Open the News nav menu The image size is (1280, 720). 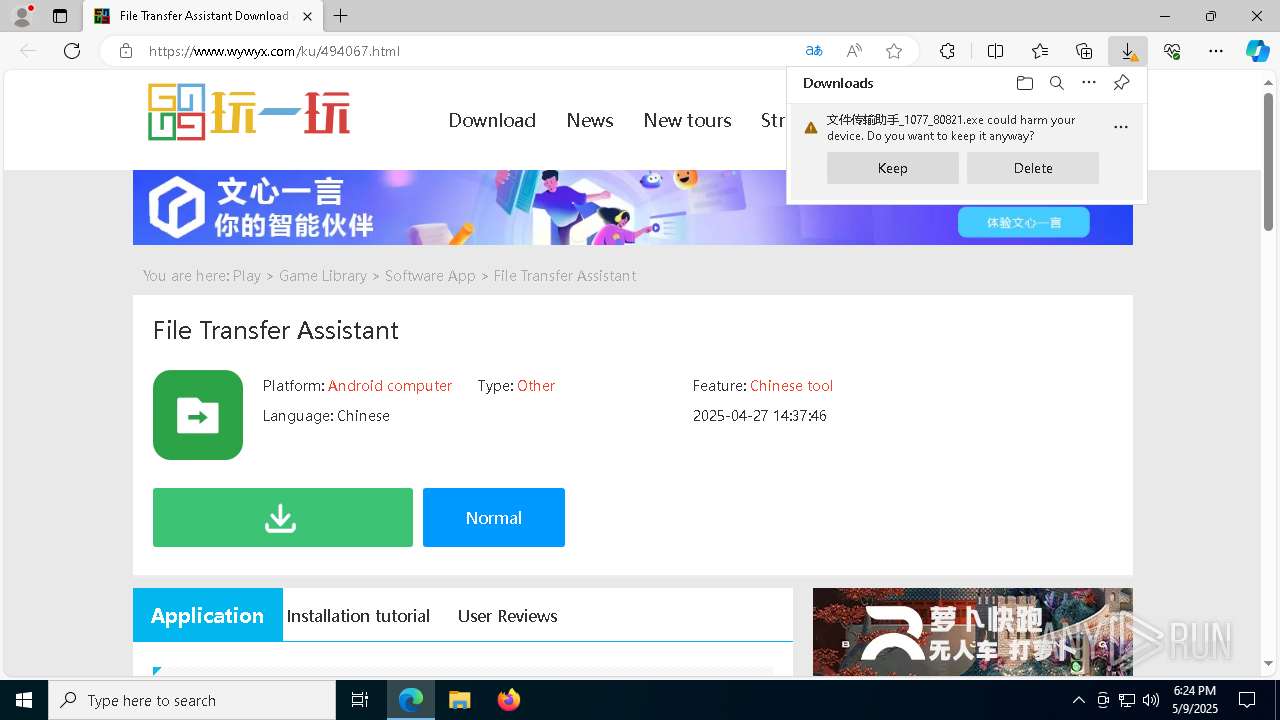click(590, 120)
